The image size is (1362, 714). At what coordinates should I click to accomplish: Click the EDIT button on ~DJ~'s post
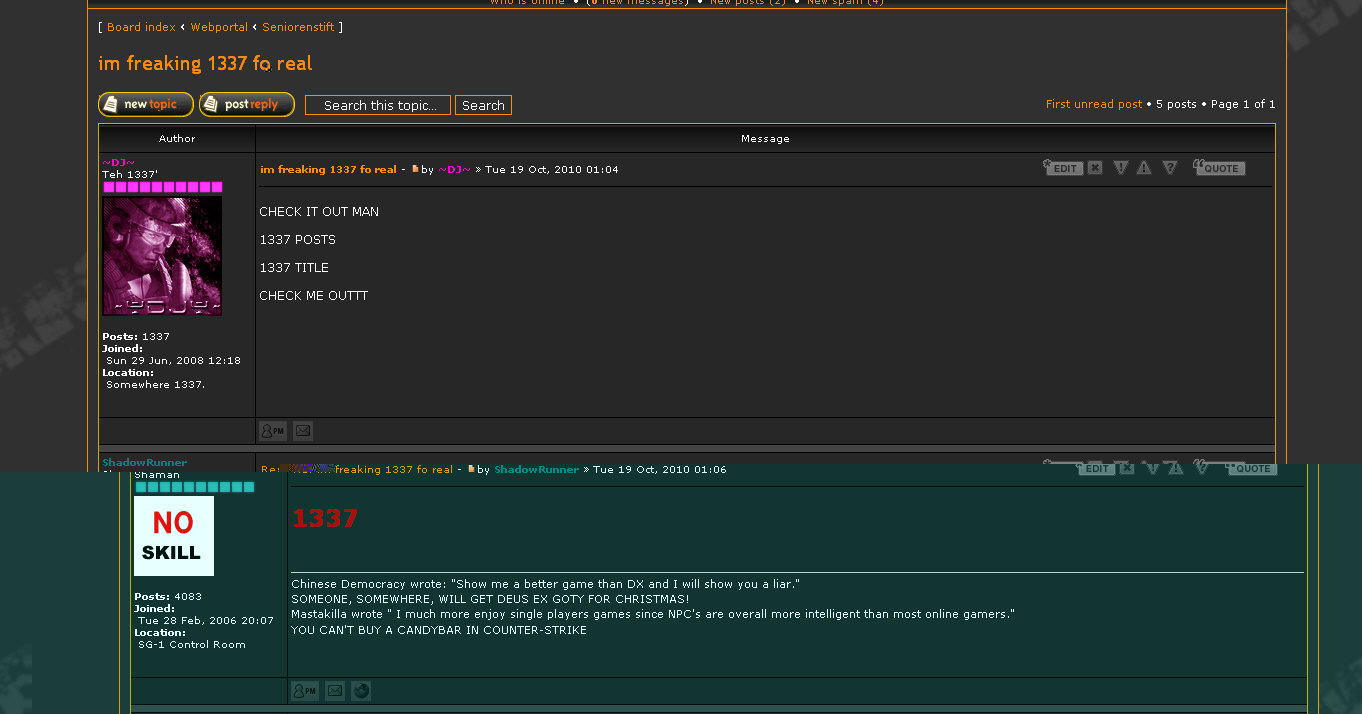1063,168
